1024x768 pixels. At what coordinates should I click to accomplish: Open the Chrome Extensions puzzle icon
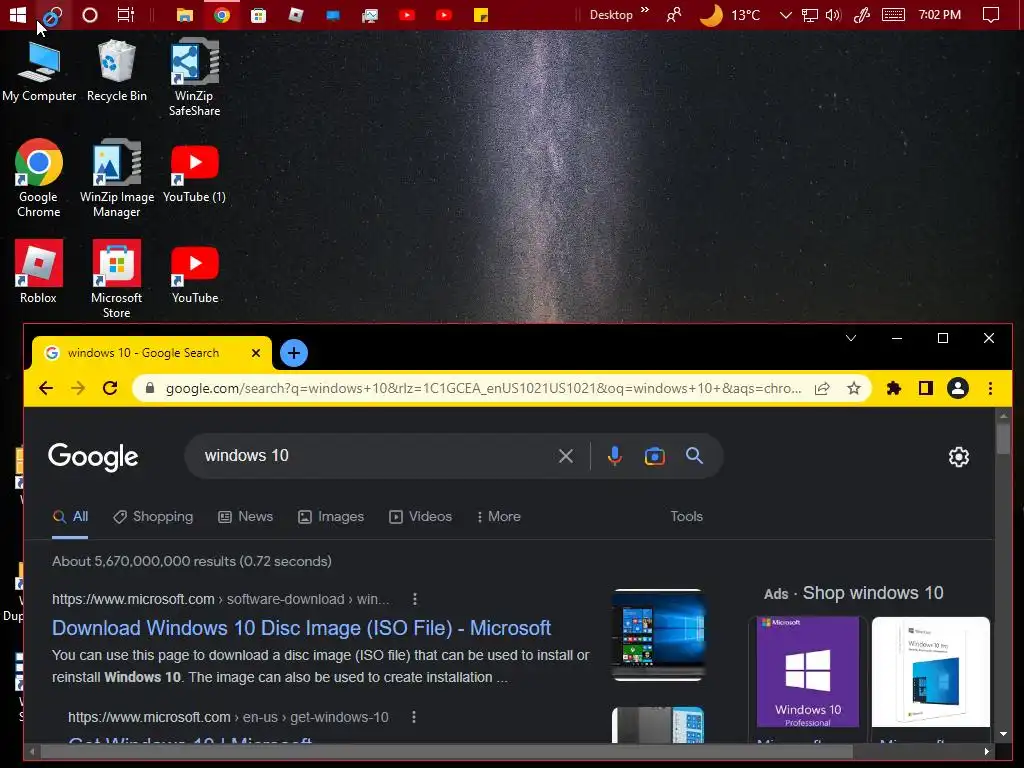click(893, 389)
